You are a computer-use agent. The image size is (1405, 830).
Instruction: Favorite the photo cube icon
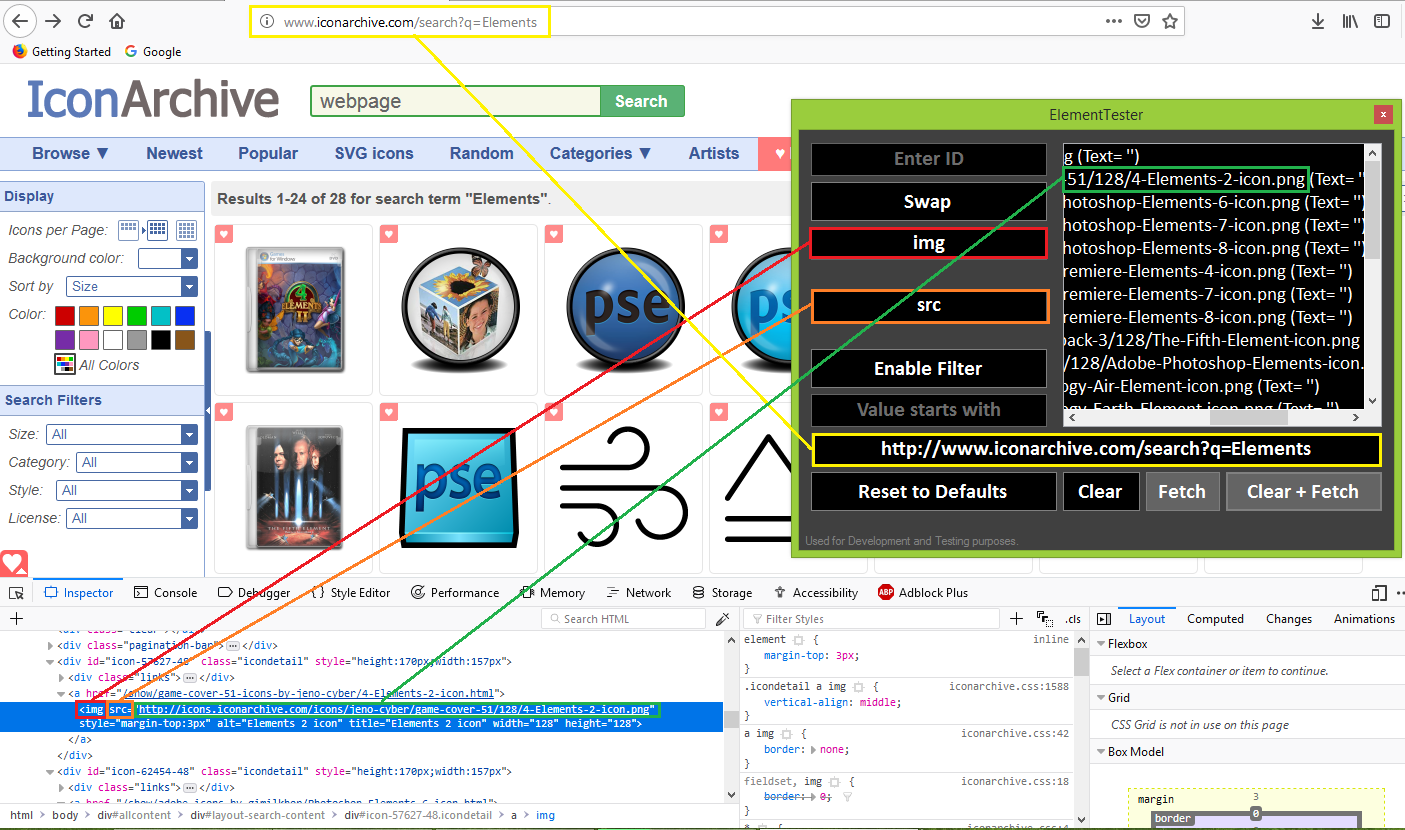click(389, 234)
